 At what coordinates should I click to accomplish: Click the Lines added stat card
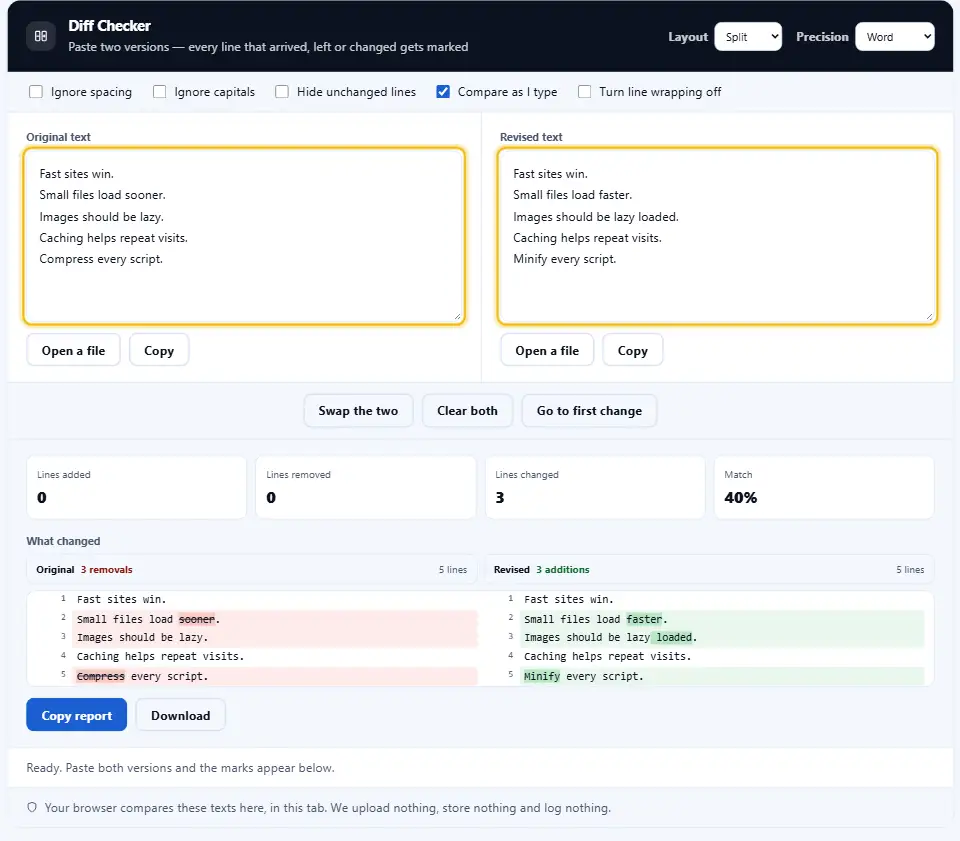[137, 487]
